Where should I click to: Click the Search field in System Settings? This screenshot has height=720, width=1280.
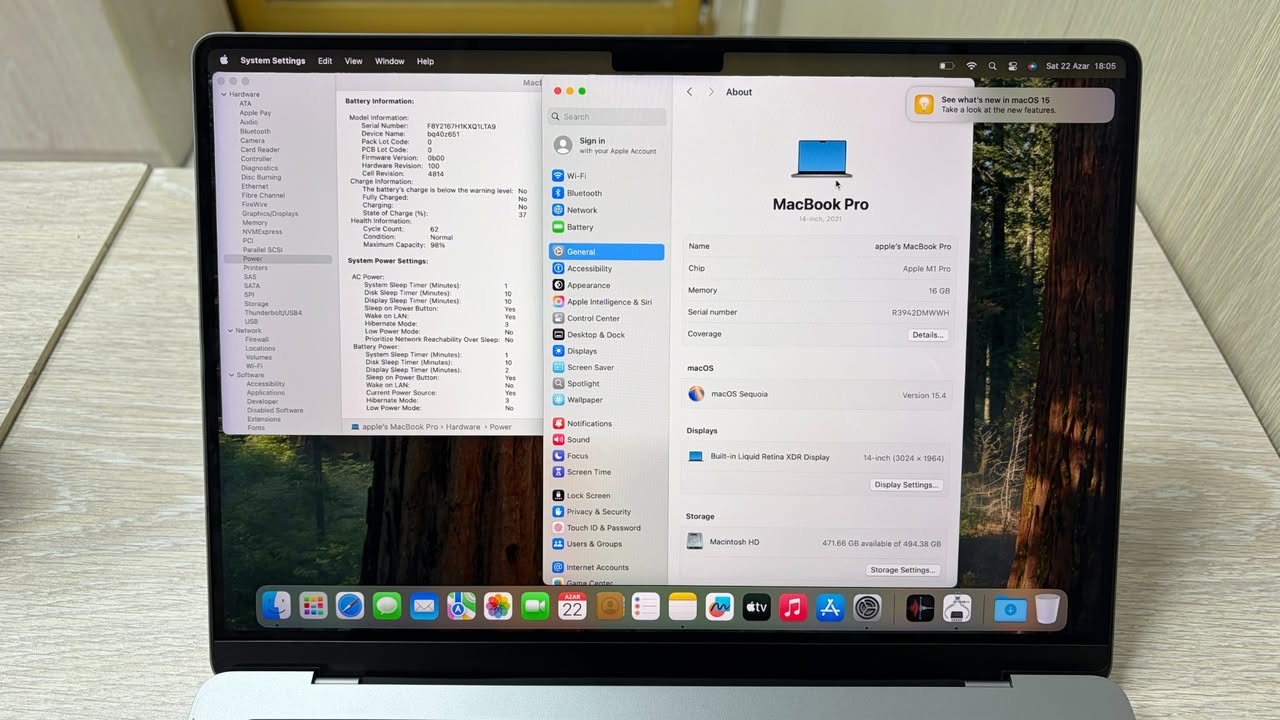(x=607, y=117)
